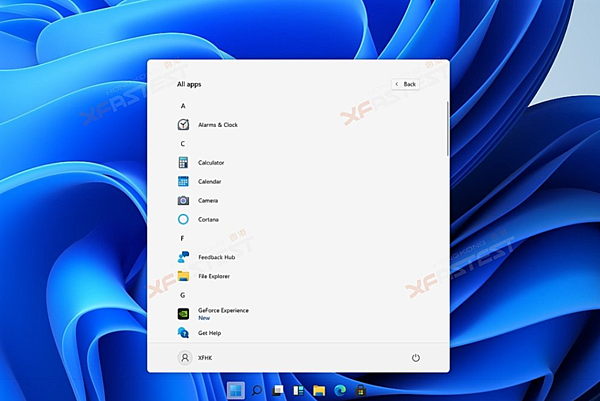Select the "Cortana" text entry
The height and width of the screenshot is (401, 600).
point(209,219)
